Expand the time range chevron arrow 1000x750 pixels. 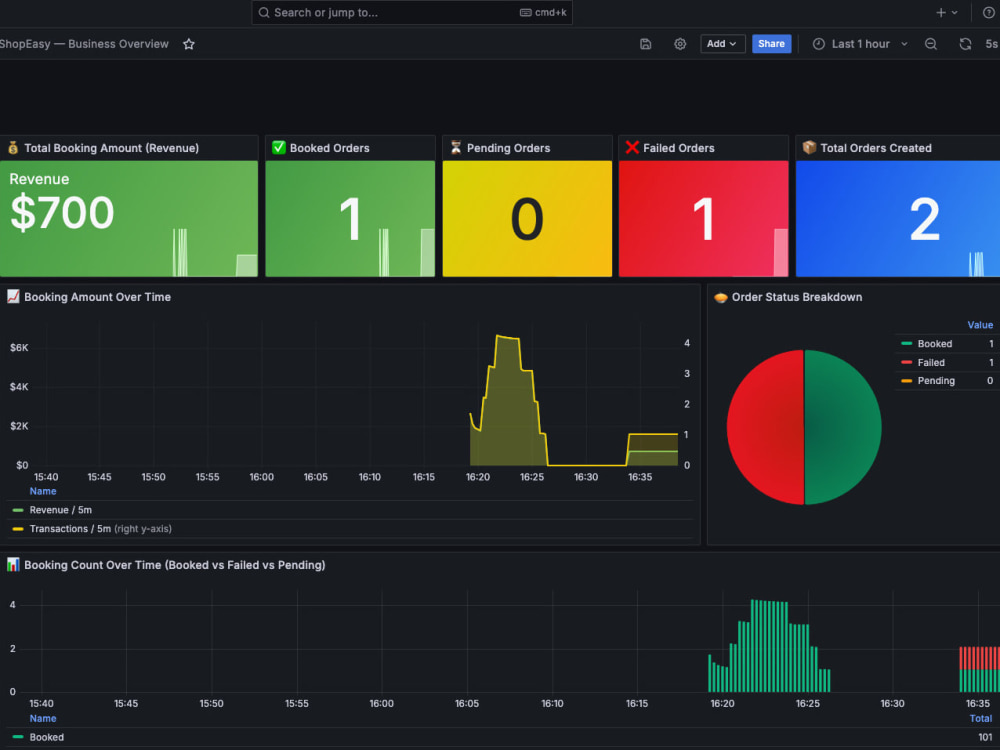pyautogui.click(x=904, y=44)
